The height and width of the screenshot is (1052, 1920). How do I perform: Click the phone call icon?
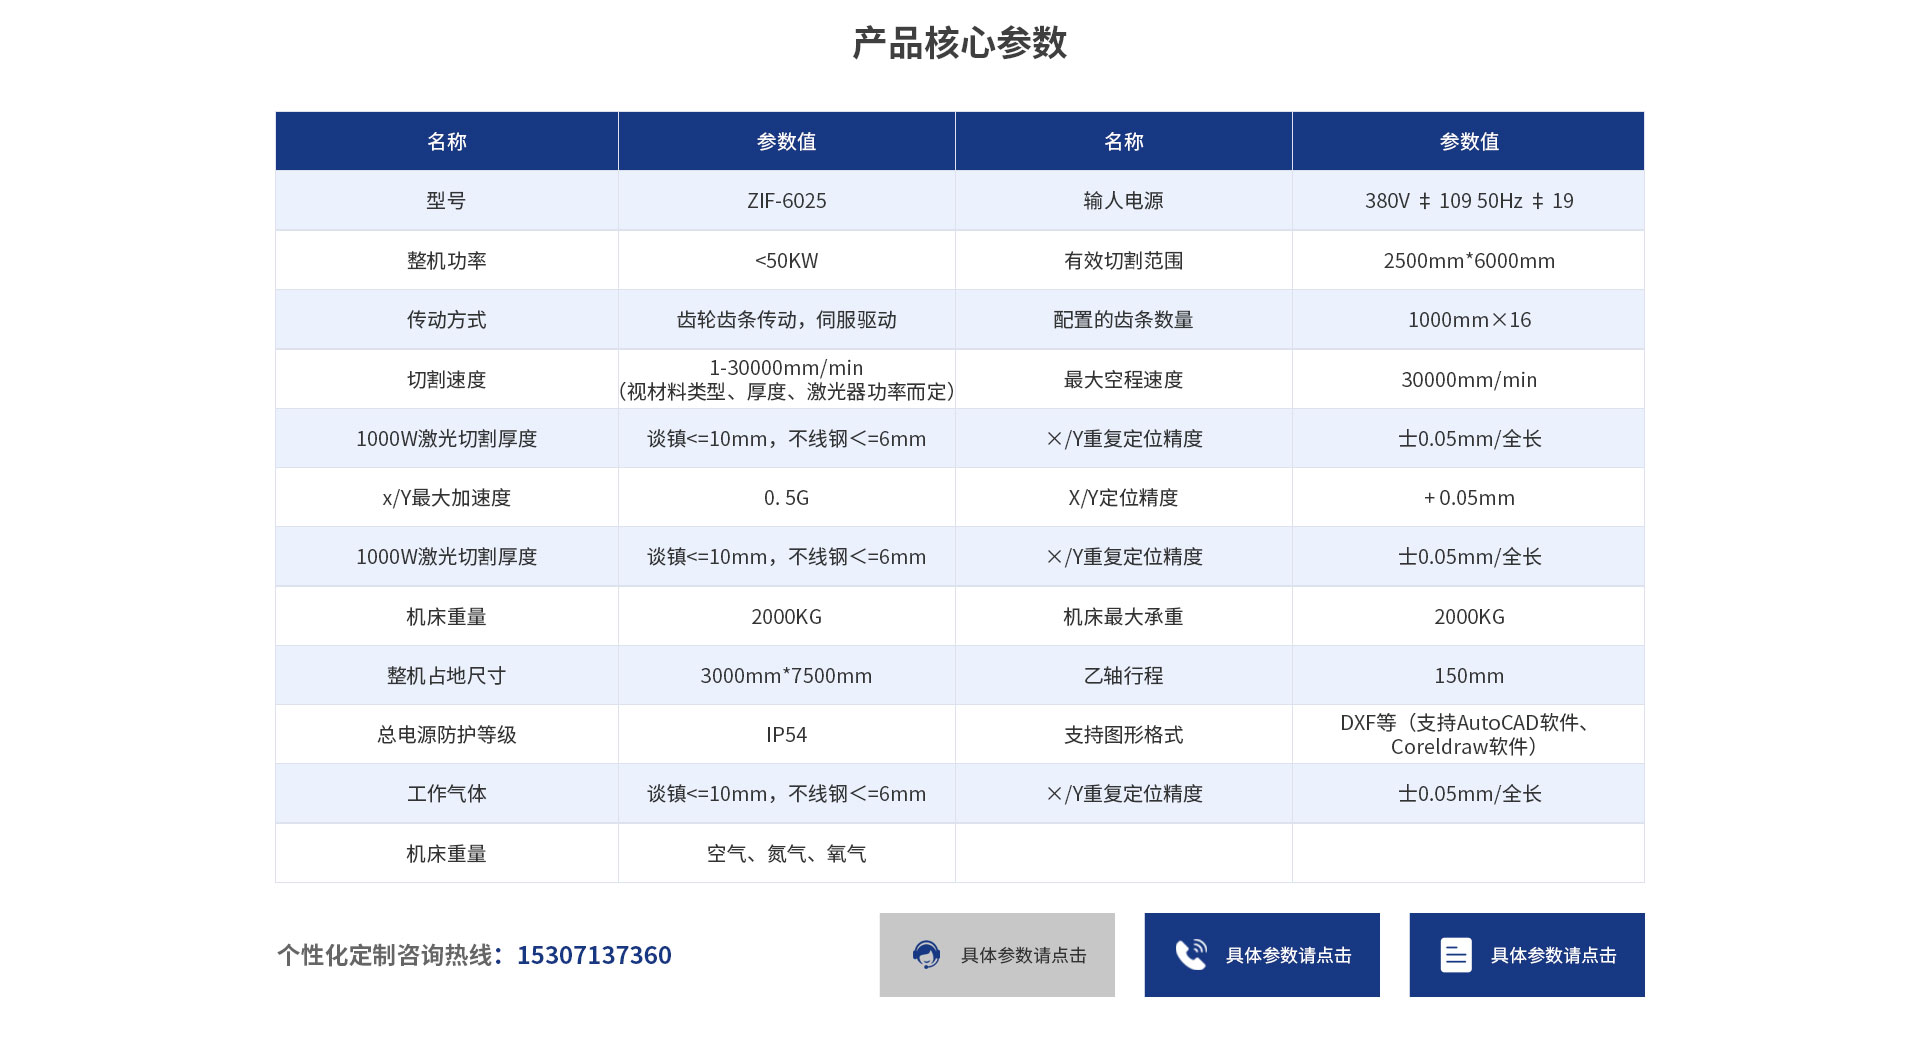(x=1190, y=955)
